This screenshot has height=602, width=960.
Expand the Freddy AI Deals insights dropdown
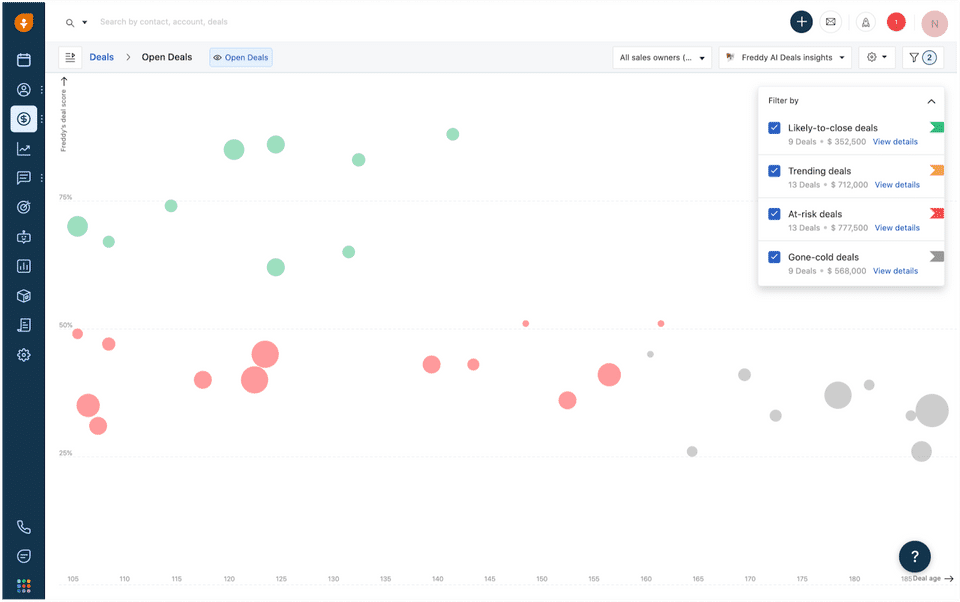785,58
